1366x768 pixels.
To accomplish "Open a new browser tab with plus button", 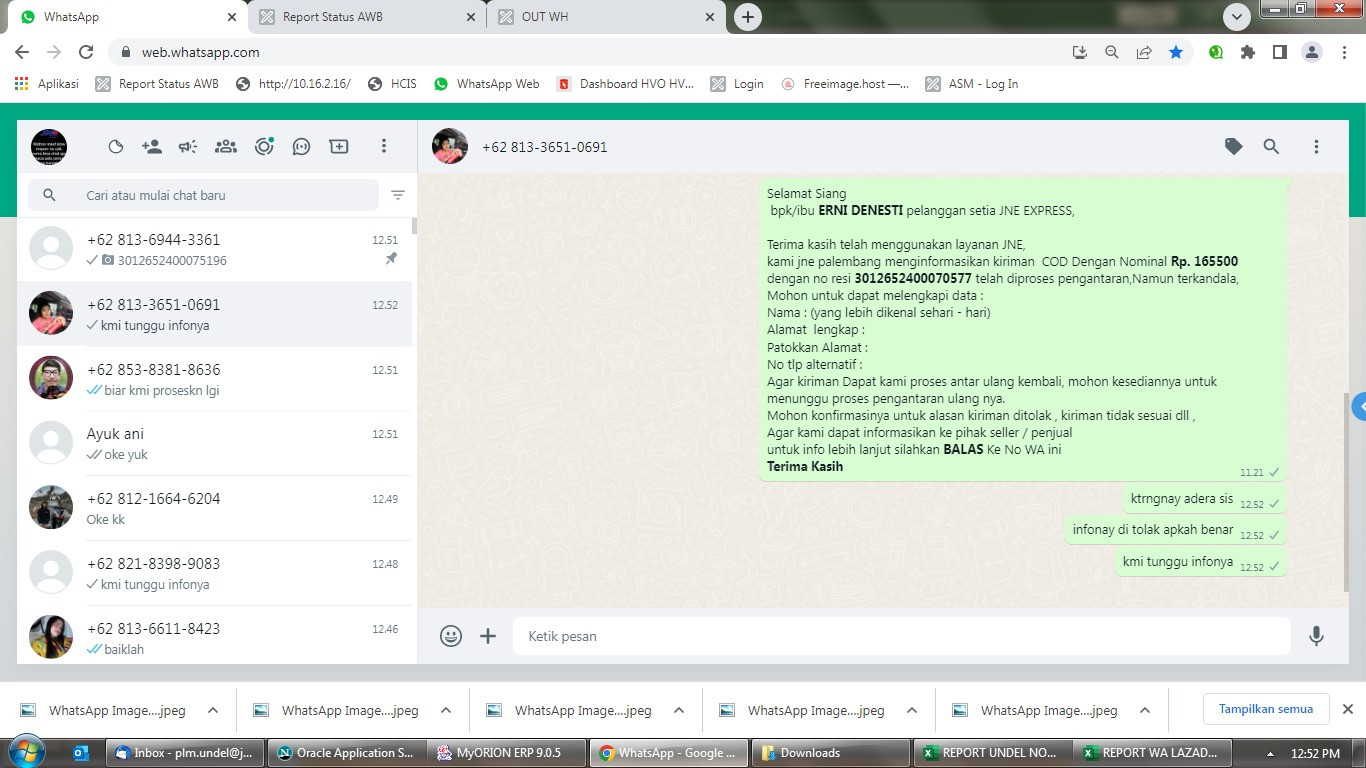I will pos(747,17).
